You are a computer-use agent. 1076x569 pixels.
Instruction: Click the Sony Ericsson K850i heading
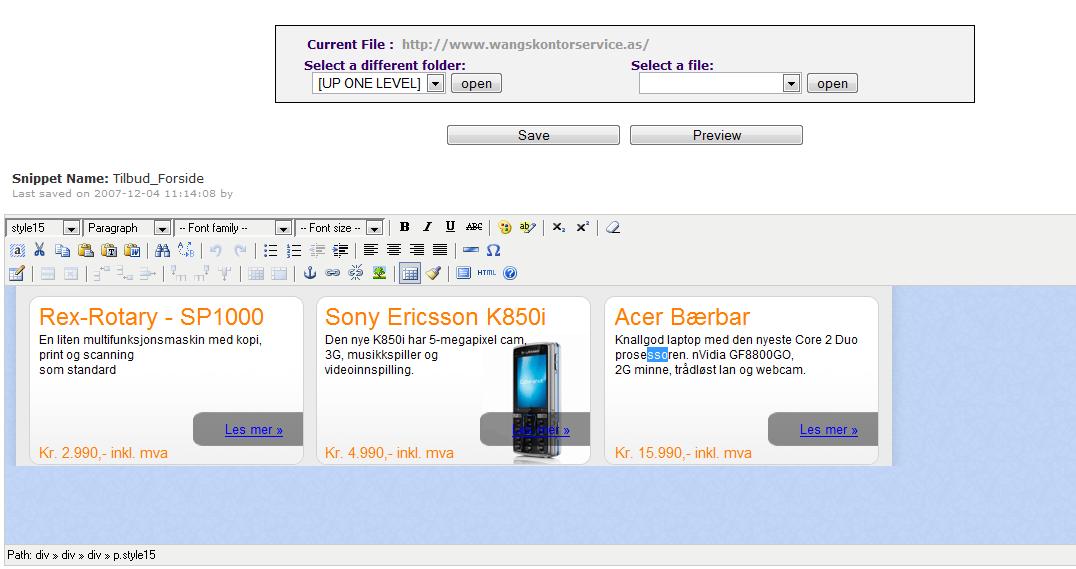435,317
